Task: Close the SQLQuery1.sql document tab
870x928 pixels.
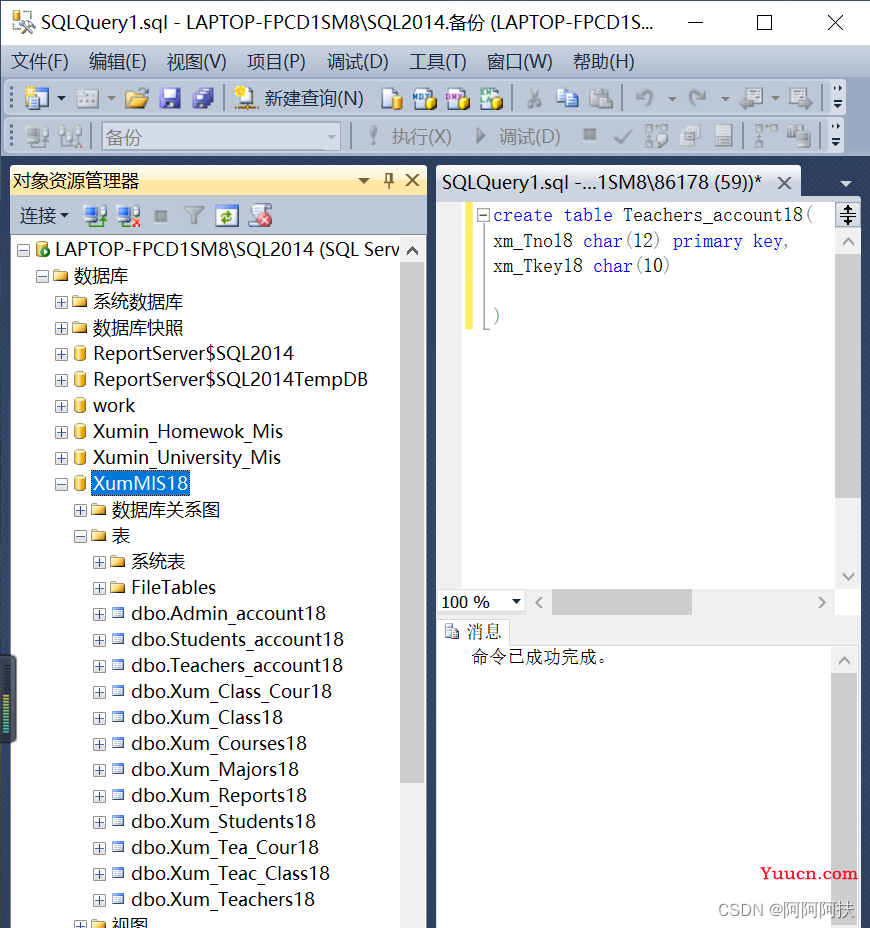Action: pos(785,182)
